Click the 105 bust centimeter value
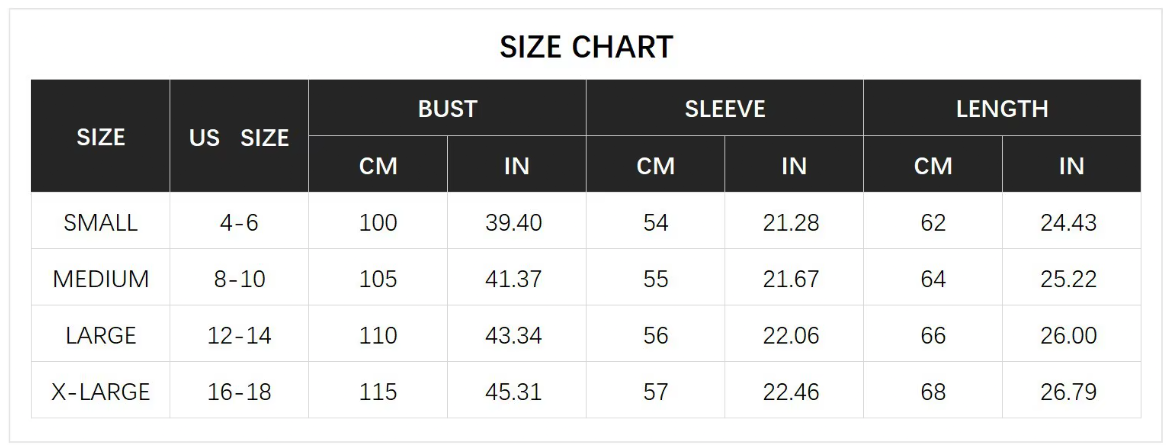The width and height of the screenshot is (1173, 445). pyautogui.click(x=378, y=279)
